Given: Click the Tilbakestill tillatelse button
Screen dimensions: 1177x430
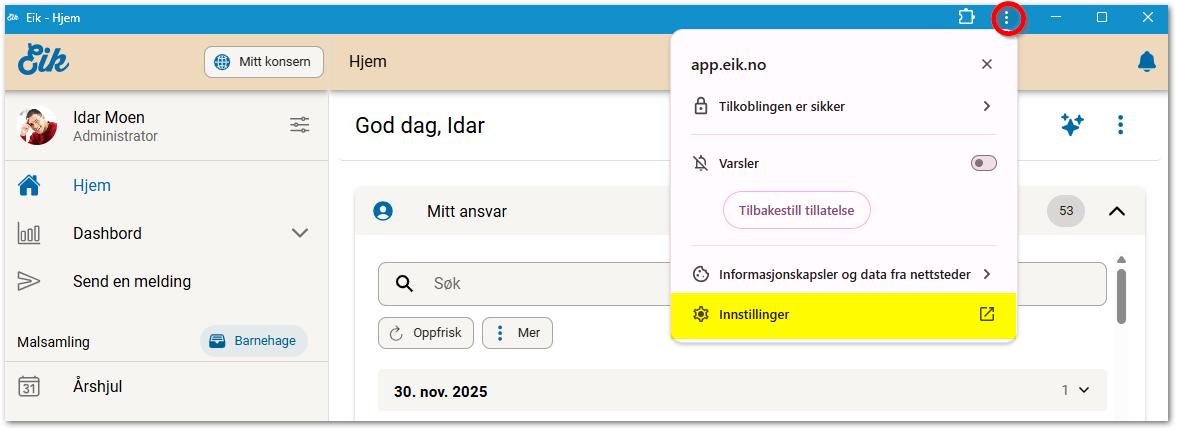Looking at the screenshot, I should (796, 210).
